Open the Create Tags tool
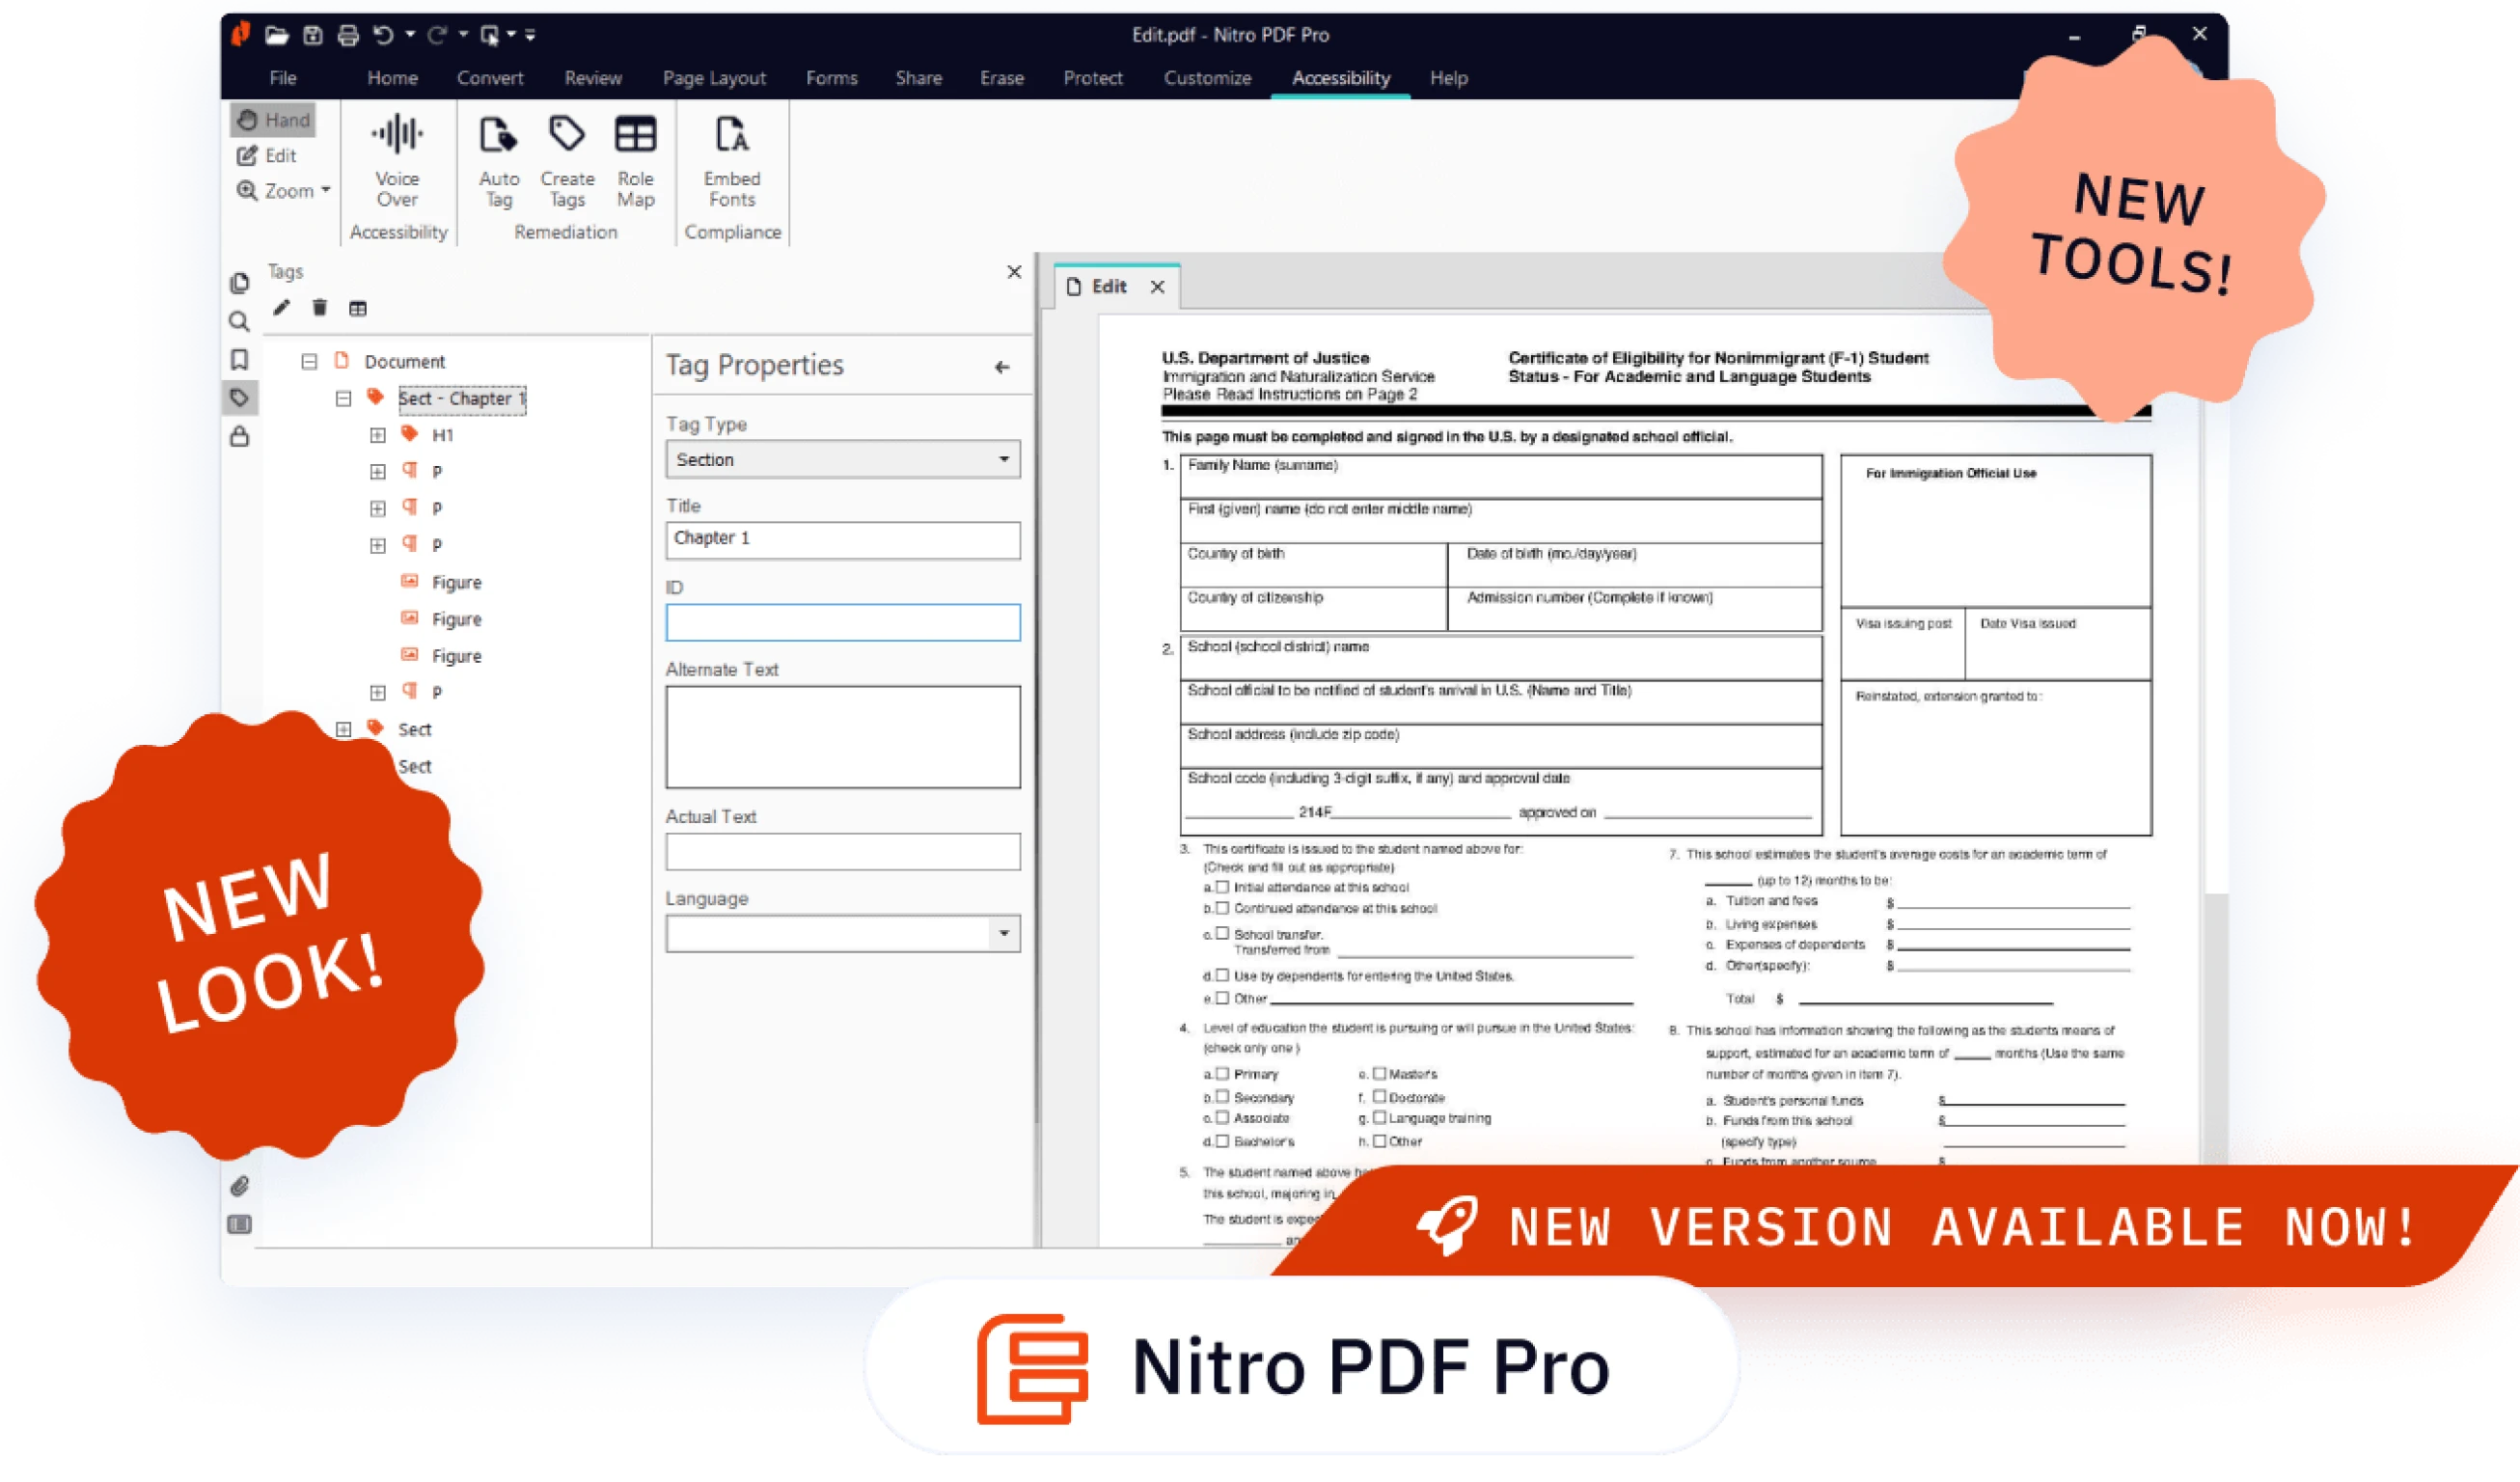Image resolution: width=2520 pixels, height=1482 pixels. 567,135
